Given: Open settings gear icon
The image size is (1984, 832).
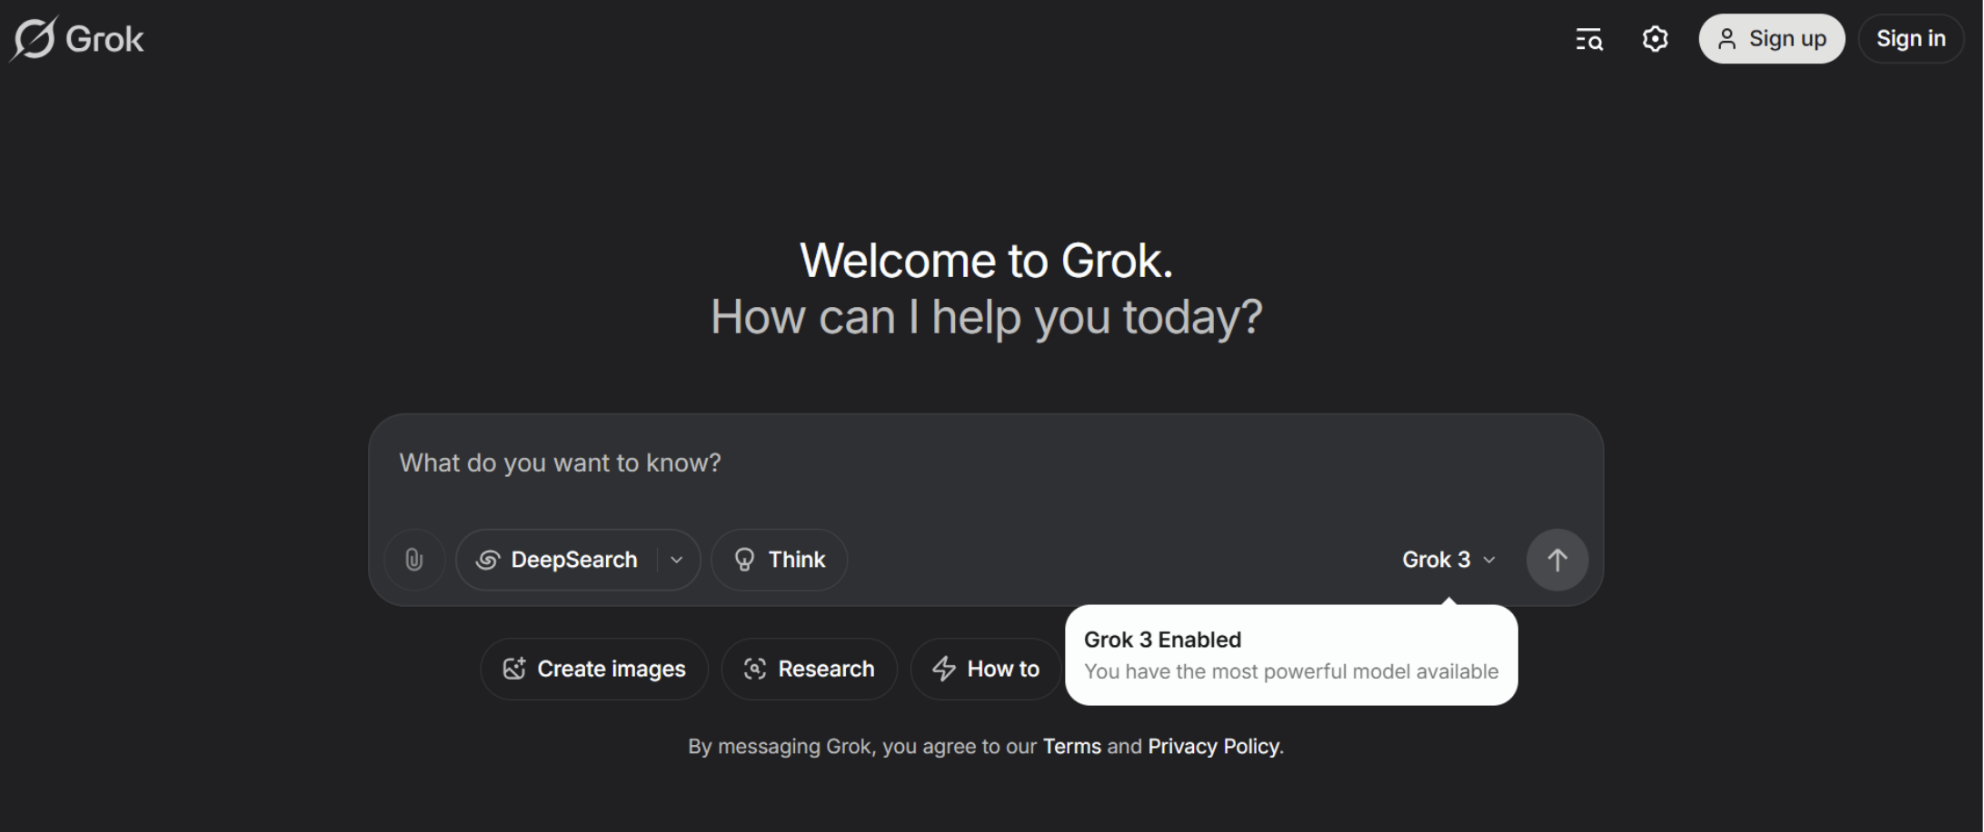Looking at the screenshot, I should click(1655, 39).
